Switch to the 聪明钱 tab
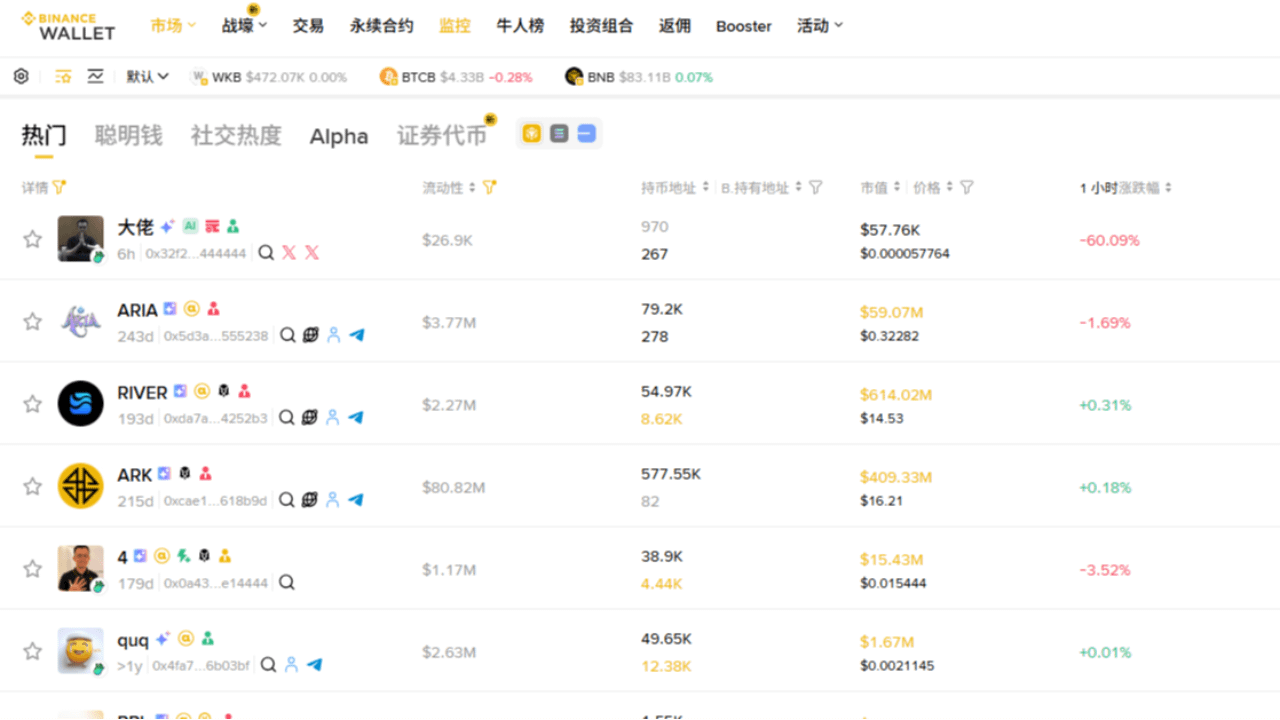 [x=128, y=136]
